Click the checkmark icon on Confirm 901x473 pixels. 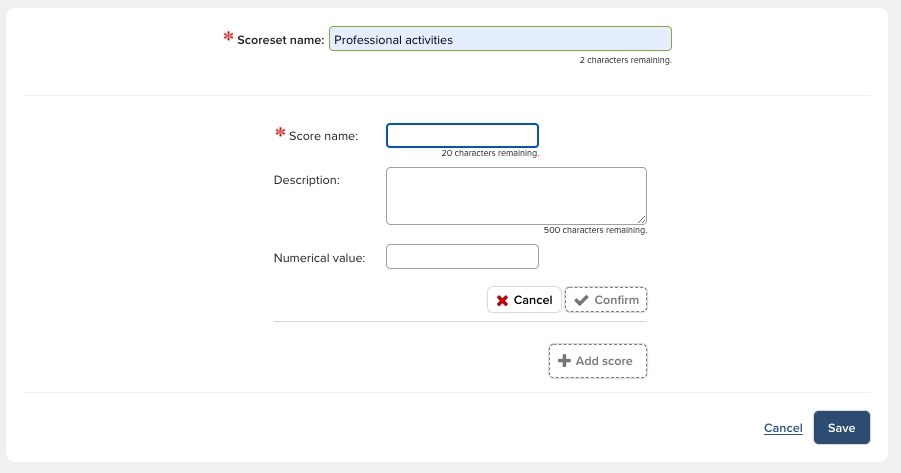tap(581, 300)
